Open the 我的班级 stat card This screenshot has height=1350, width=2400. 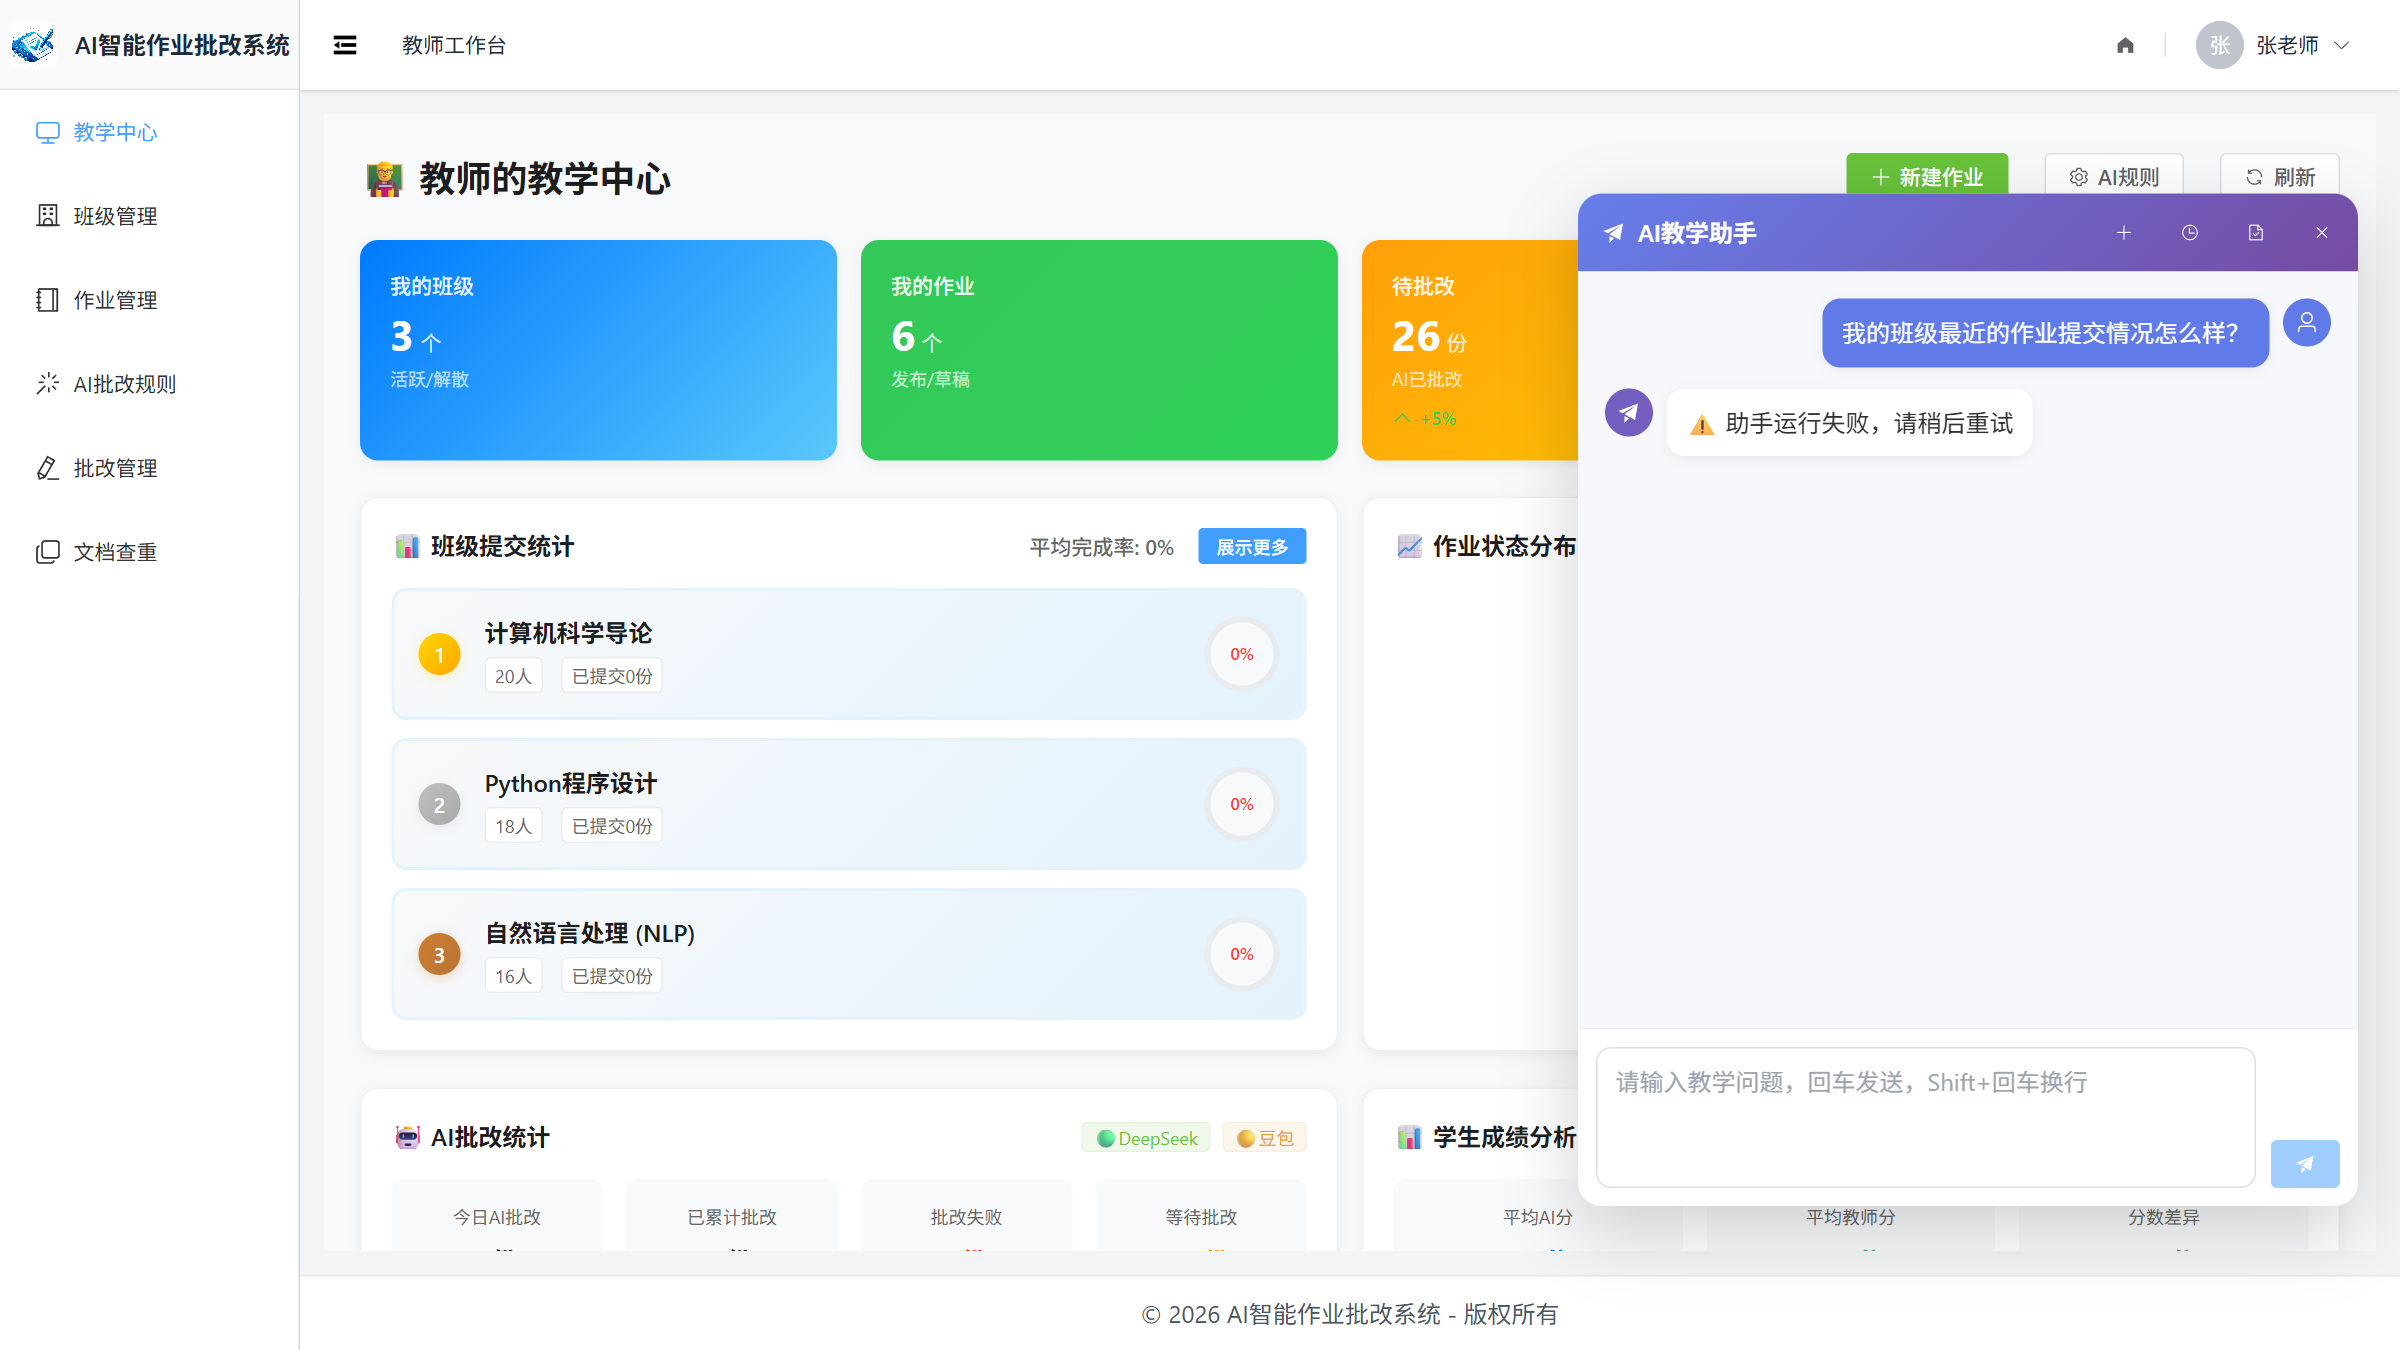coord(598,350)
